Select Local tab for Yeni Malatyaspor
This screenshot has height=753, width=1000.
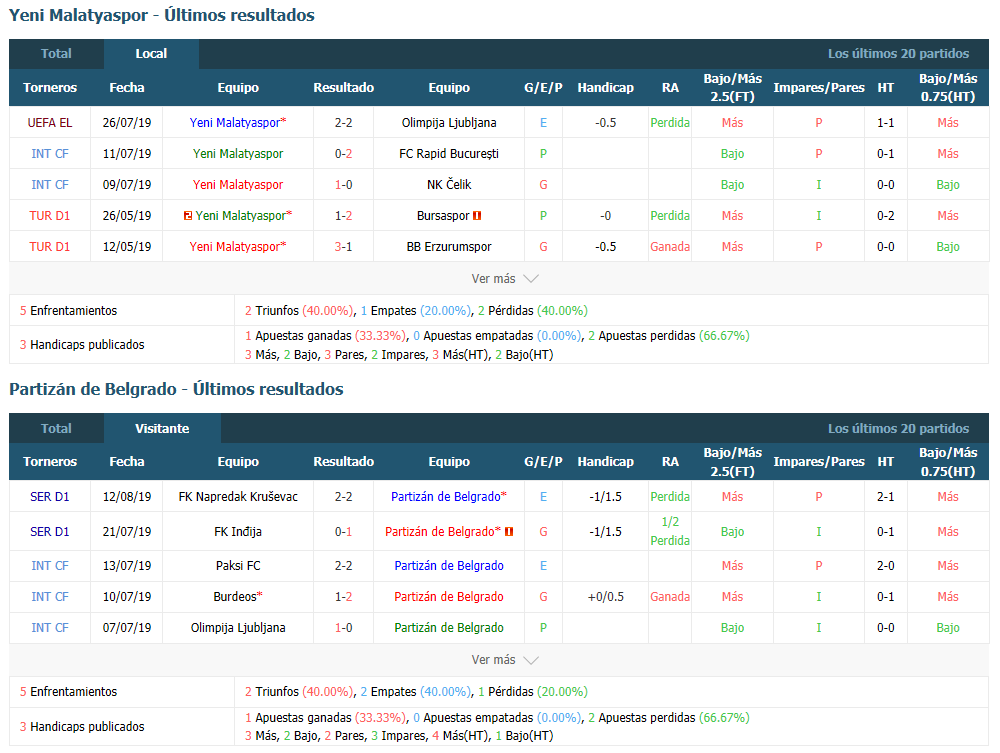tap(151, 54)
